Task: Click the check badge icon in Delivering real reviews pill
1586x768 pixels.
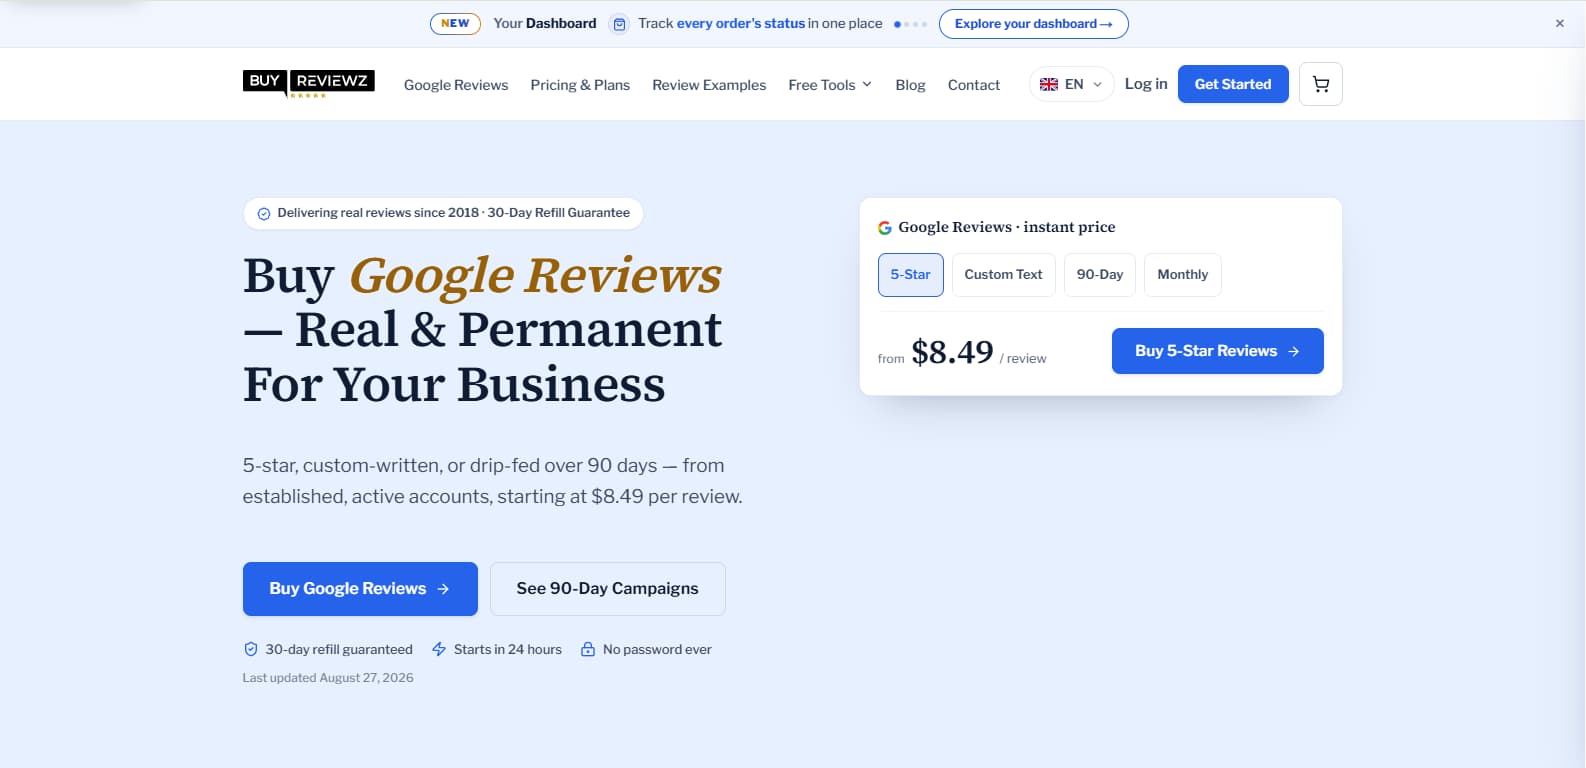Action: (264, 213)
